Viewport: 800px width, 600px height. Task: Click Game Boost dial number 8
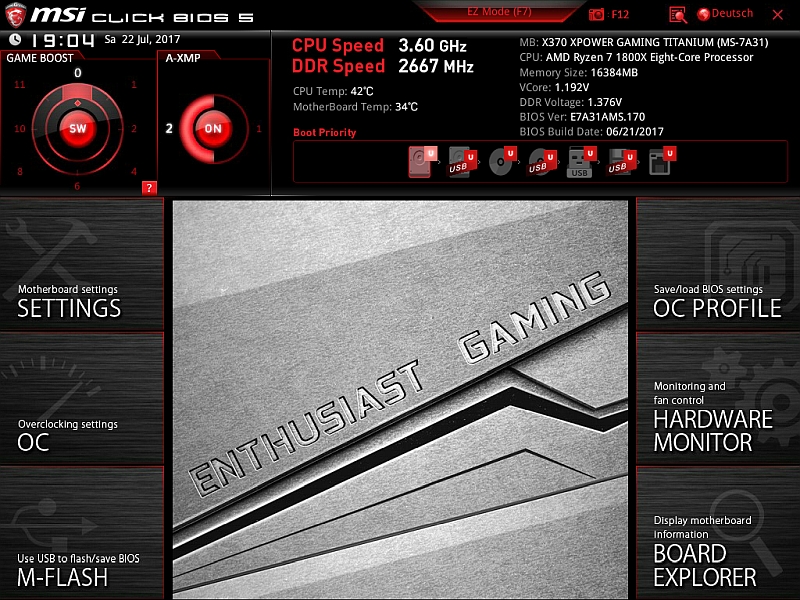[x=20, y=171]
